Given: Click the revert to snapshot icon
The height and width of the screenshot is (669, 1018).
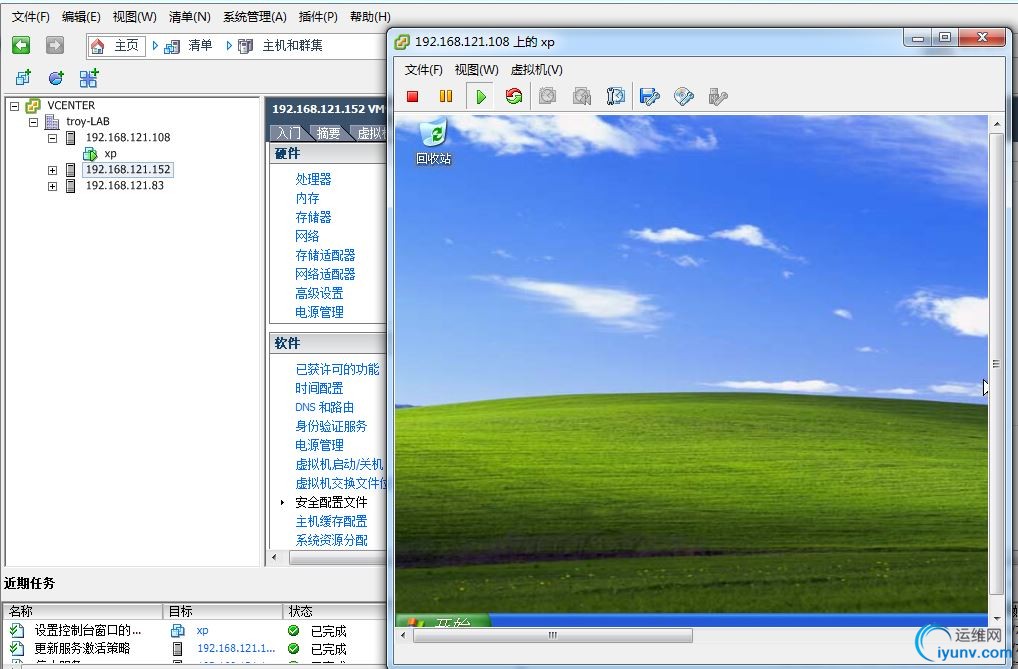Looking at the screenshot, I should (582, 97).
